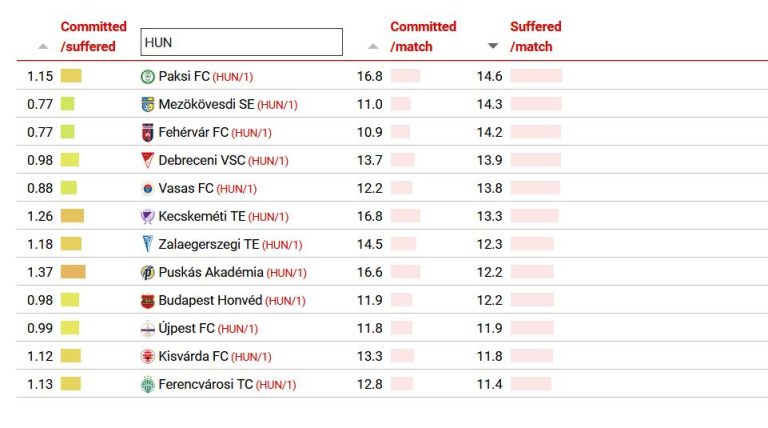768x428 pixels.
Task: Click the yellow-green ratio bar for Mezőkövesdi SE
Action: (68, 104)
